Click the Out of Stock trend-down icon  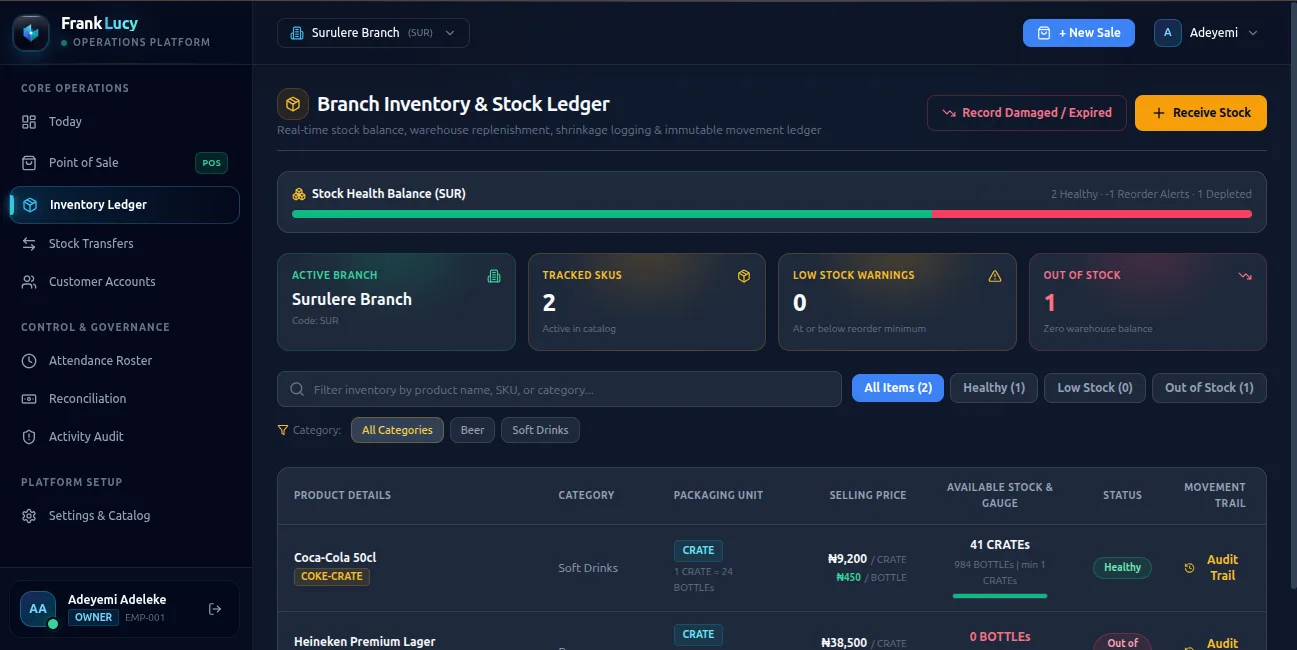click(x=1245, y=276)
